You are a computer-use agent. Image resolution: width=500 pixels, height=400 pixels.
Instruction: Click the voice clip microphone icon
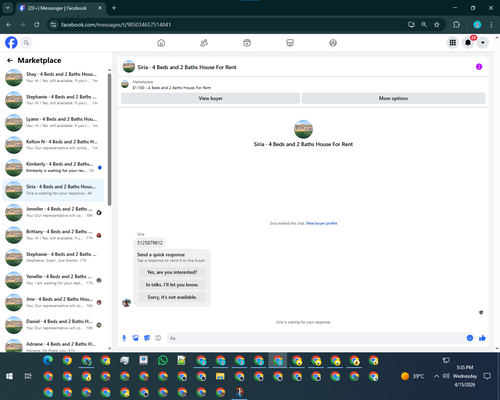tap(124, 338)
